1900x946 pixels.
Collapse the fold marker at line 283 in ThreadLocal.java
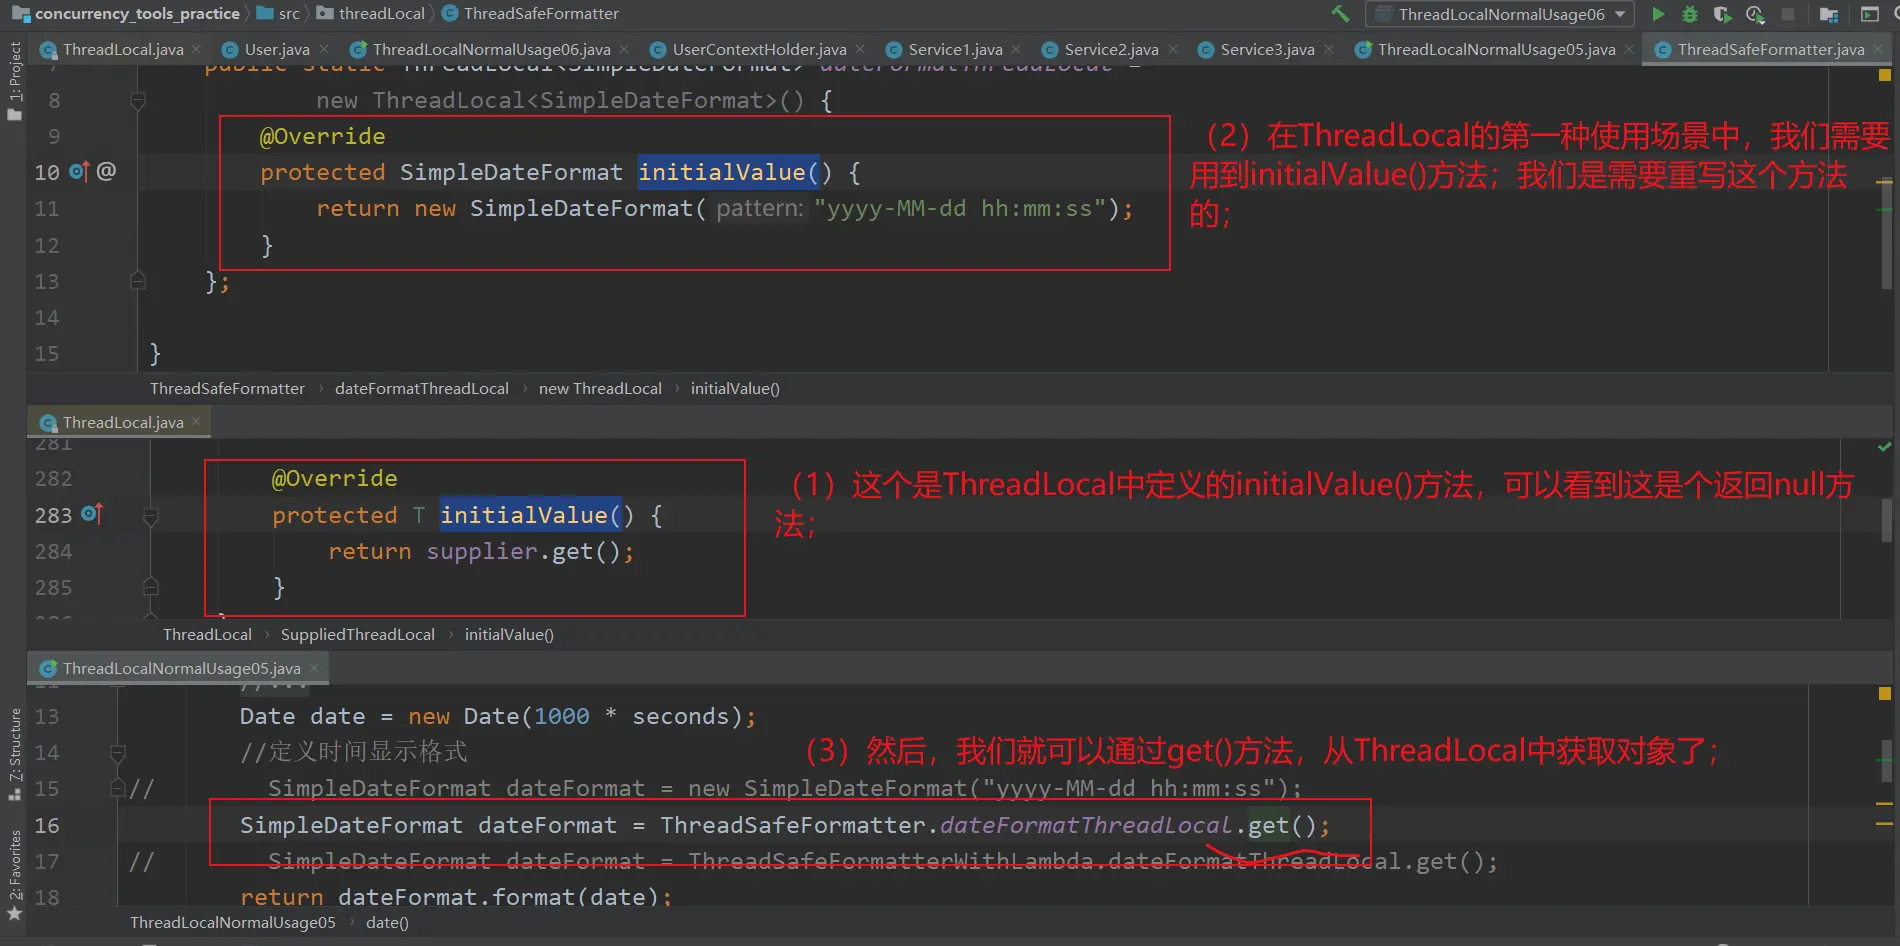click(x=150, y=516)
